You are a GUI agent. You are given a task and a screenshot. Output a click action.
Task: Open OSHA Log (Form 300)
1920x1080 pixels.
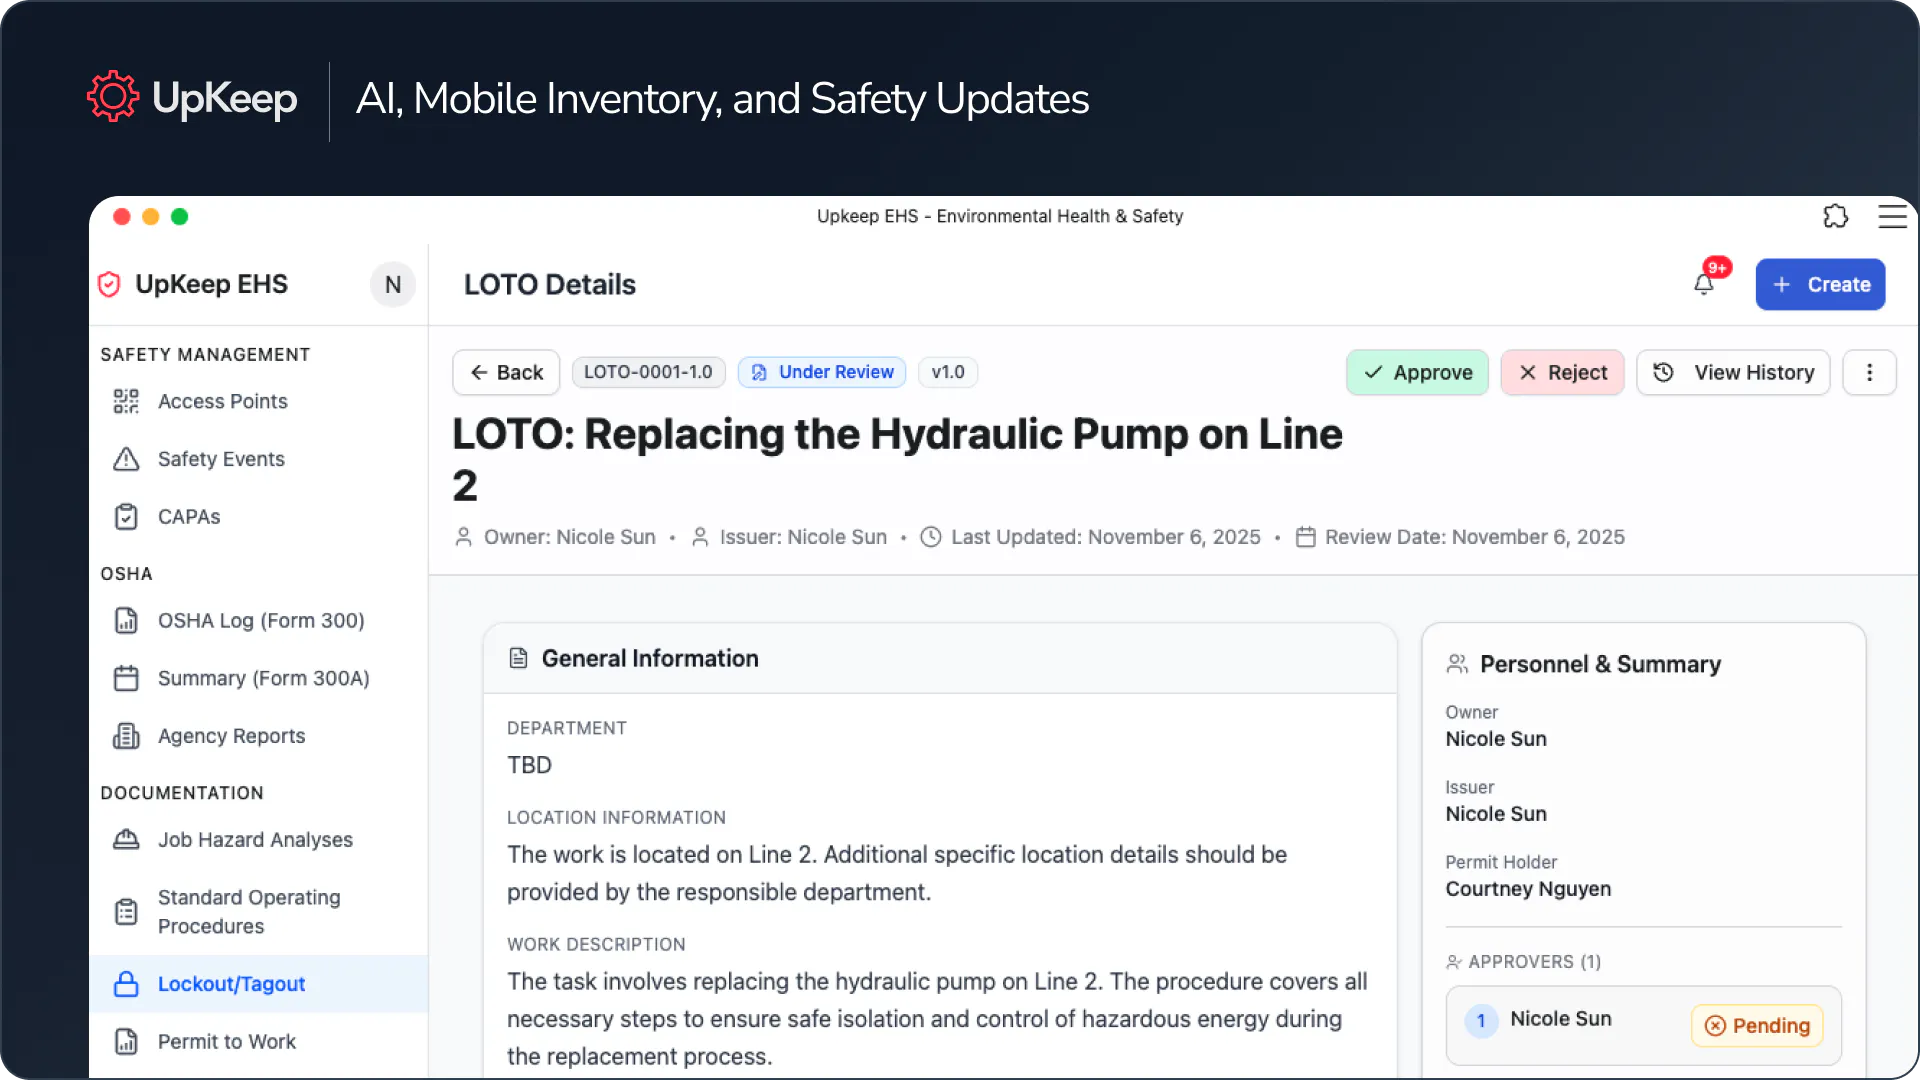[260, 621]
